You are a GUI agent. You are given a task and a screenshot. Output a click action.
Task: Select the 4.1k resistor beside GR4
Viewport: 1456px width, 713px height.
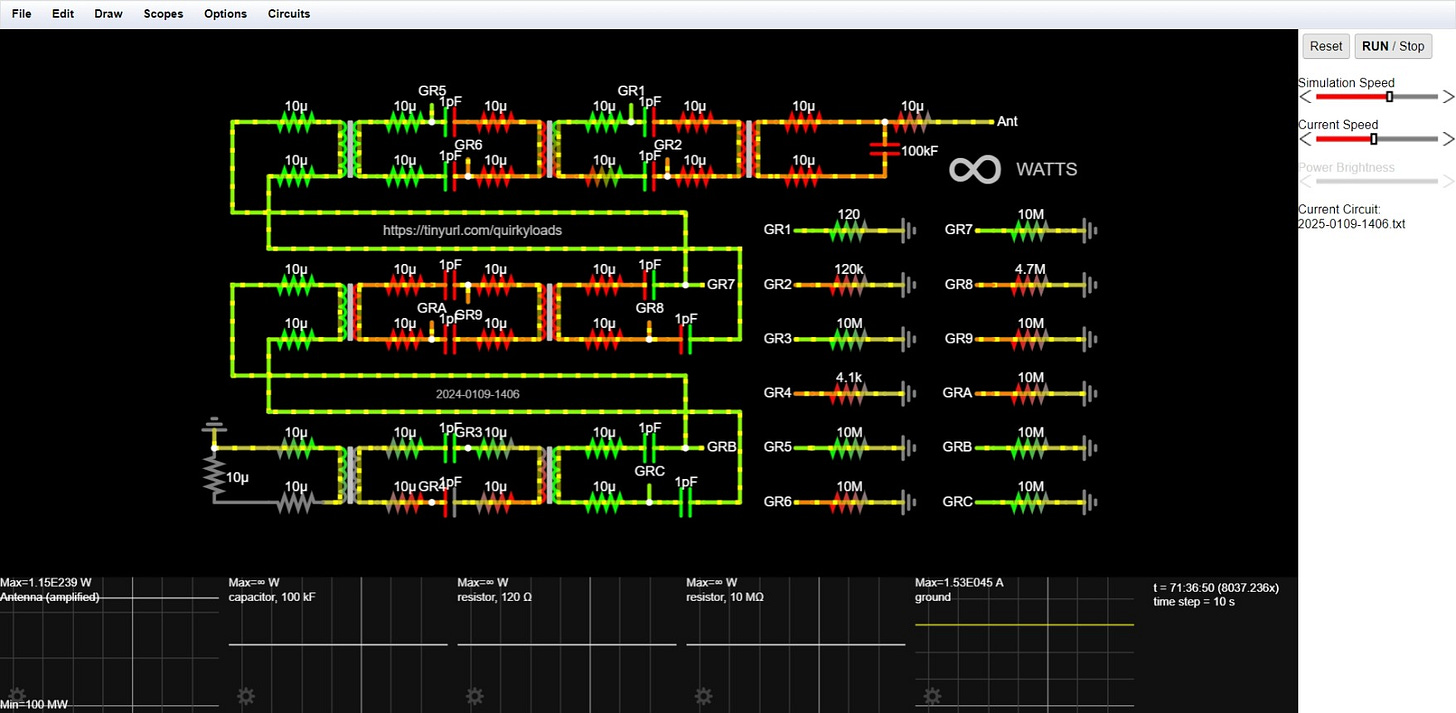pyautogui.click(x=849, y=393)
